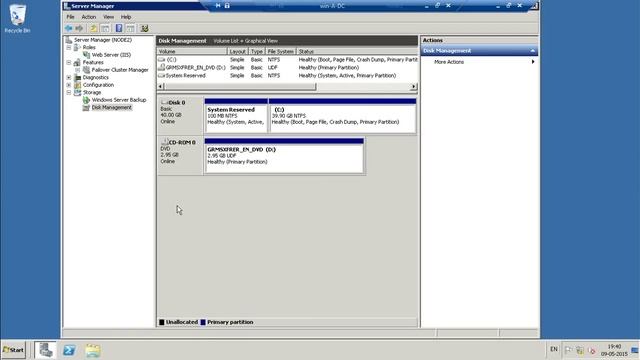Click the CD-ROM 0 disc icon
Screen dimensions: 640x360
point(165,142)
